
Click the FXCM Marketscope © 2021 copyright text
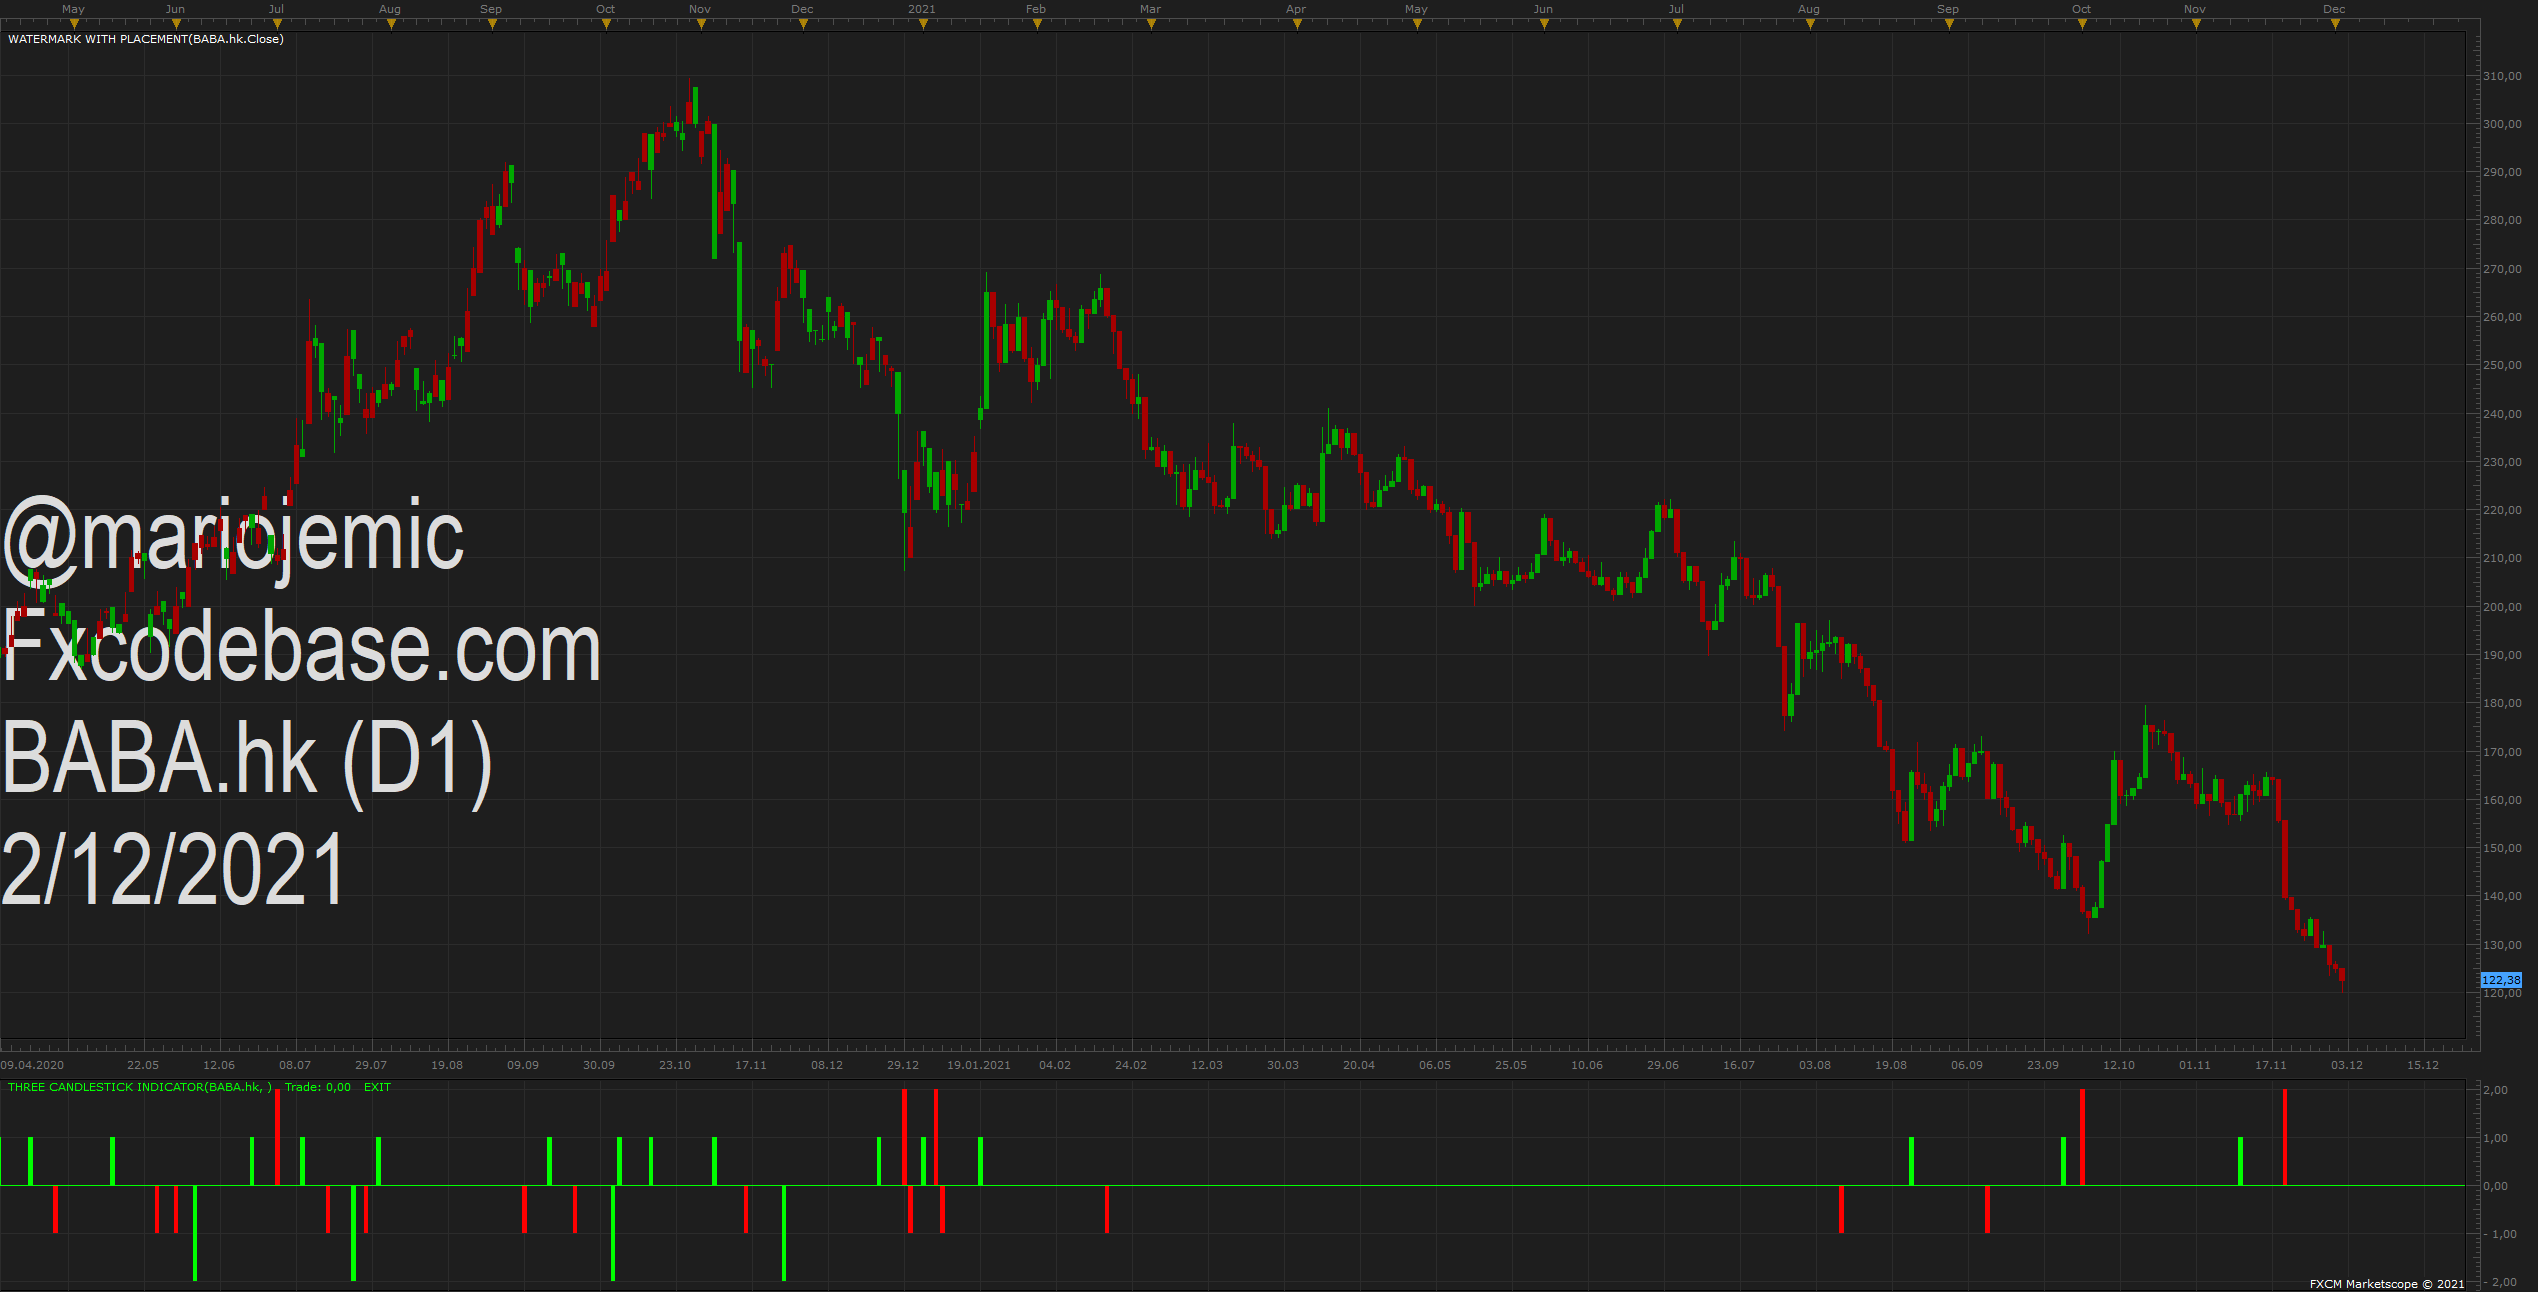point(2387,1284)
